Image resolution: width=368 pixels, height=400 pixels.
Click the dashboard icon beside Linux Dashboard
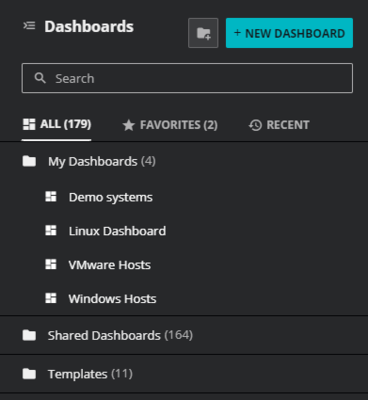click(x=51, y=230)
